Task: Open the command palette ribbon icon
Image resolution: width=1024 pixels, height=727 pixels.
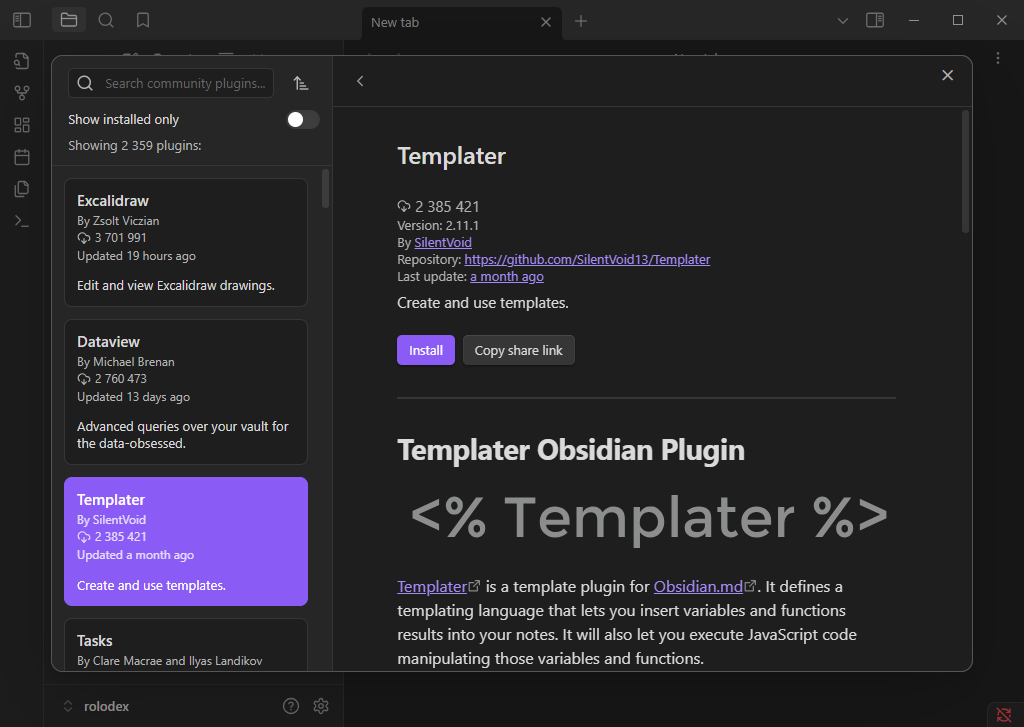Action: click(x=22, y=221)
